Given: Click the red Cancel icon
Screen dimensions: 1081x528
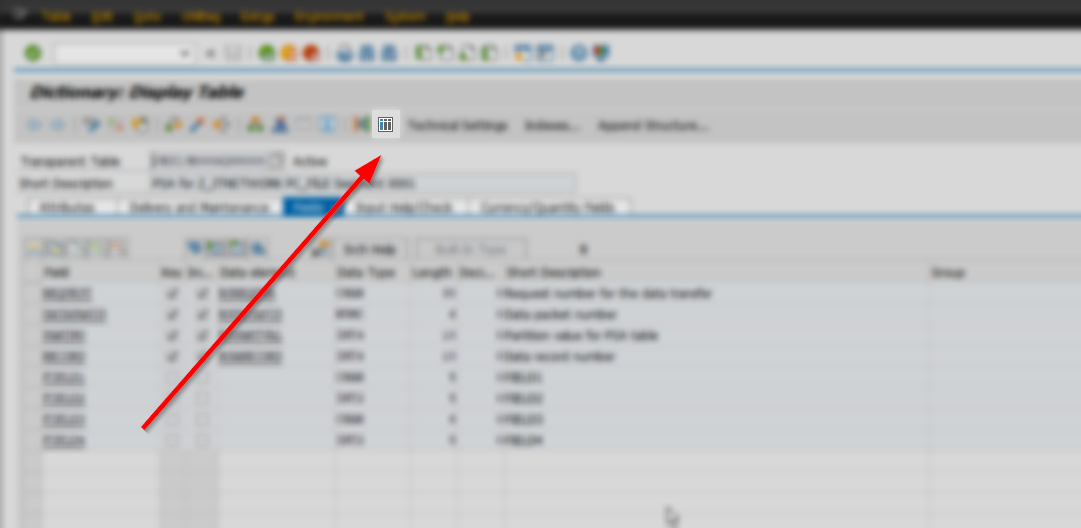Looking at the screenshot, I should (311, 53).
